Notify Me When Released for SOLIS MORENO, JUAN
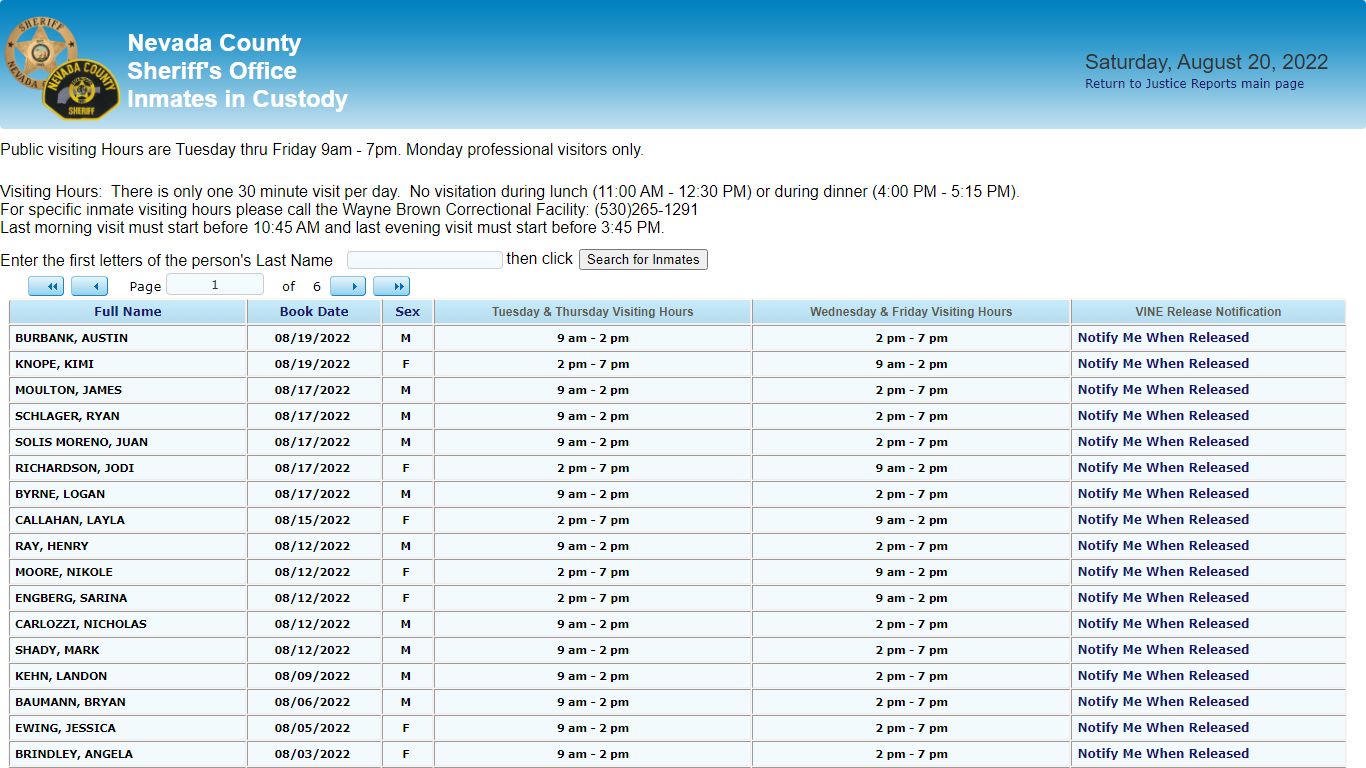This screenshot has width=1366, height=768. (1163, 442)
